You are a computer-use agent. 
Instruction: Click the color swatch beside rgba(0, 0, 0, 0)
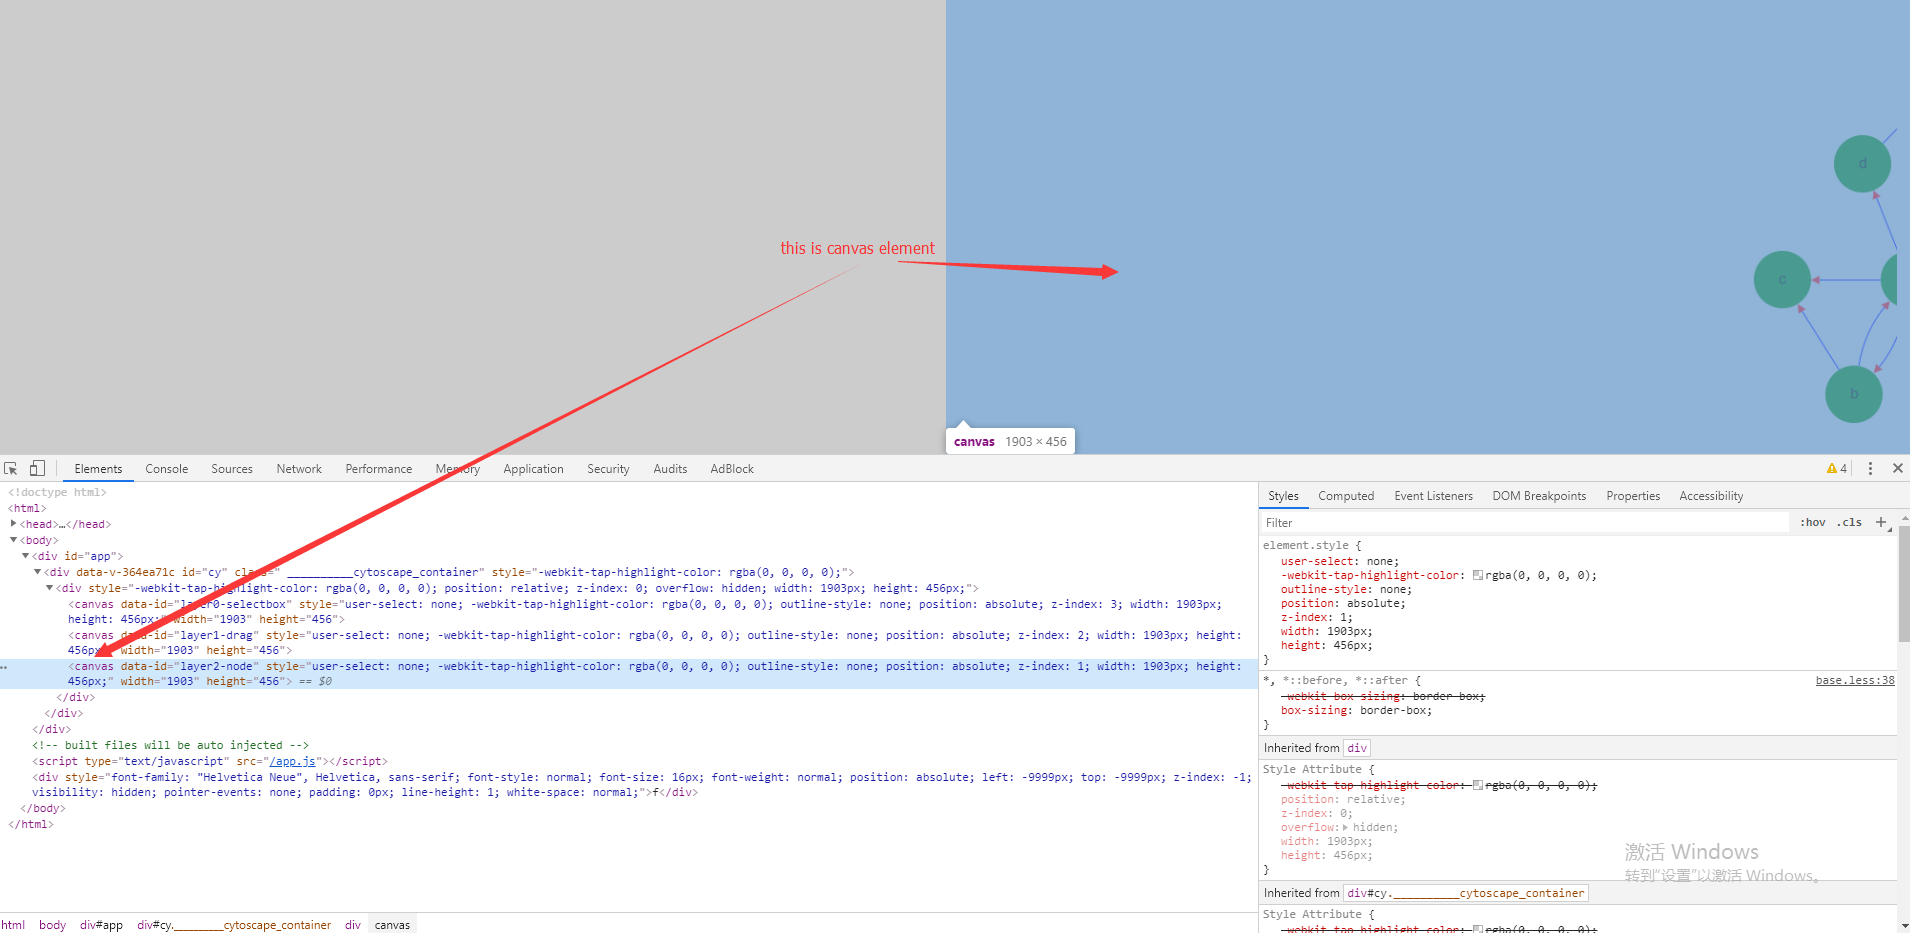(x=1477, y=575)
